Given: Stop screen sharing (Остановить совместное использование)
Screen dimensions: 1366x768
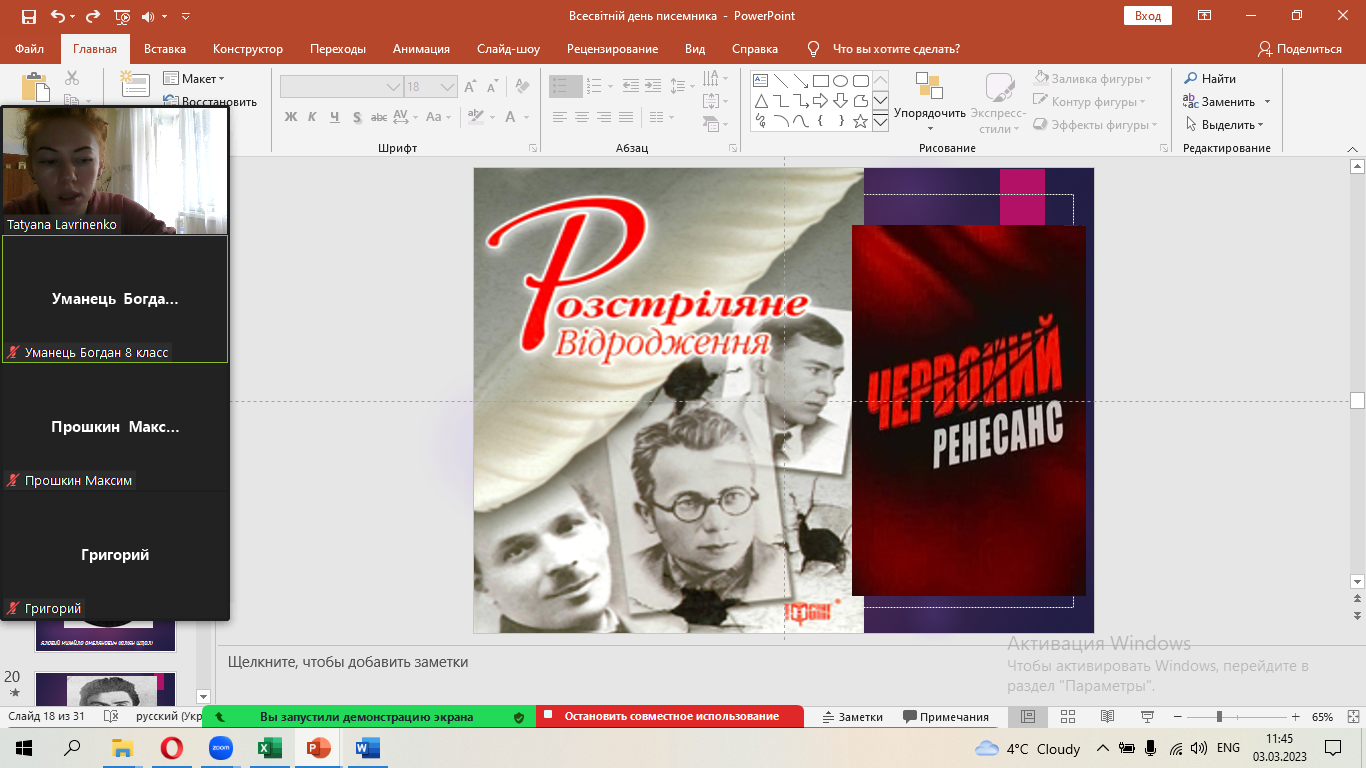Looking at the screenshot, I should (x=670, y=716).
